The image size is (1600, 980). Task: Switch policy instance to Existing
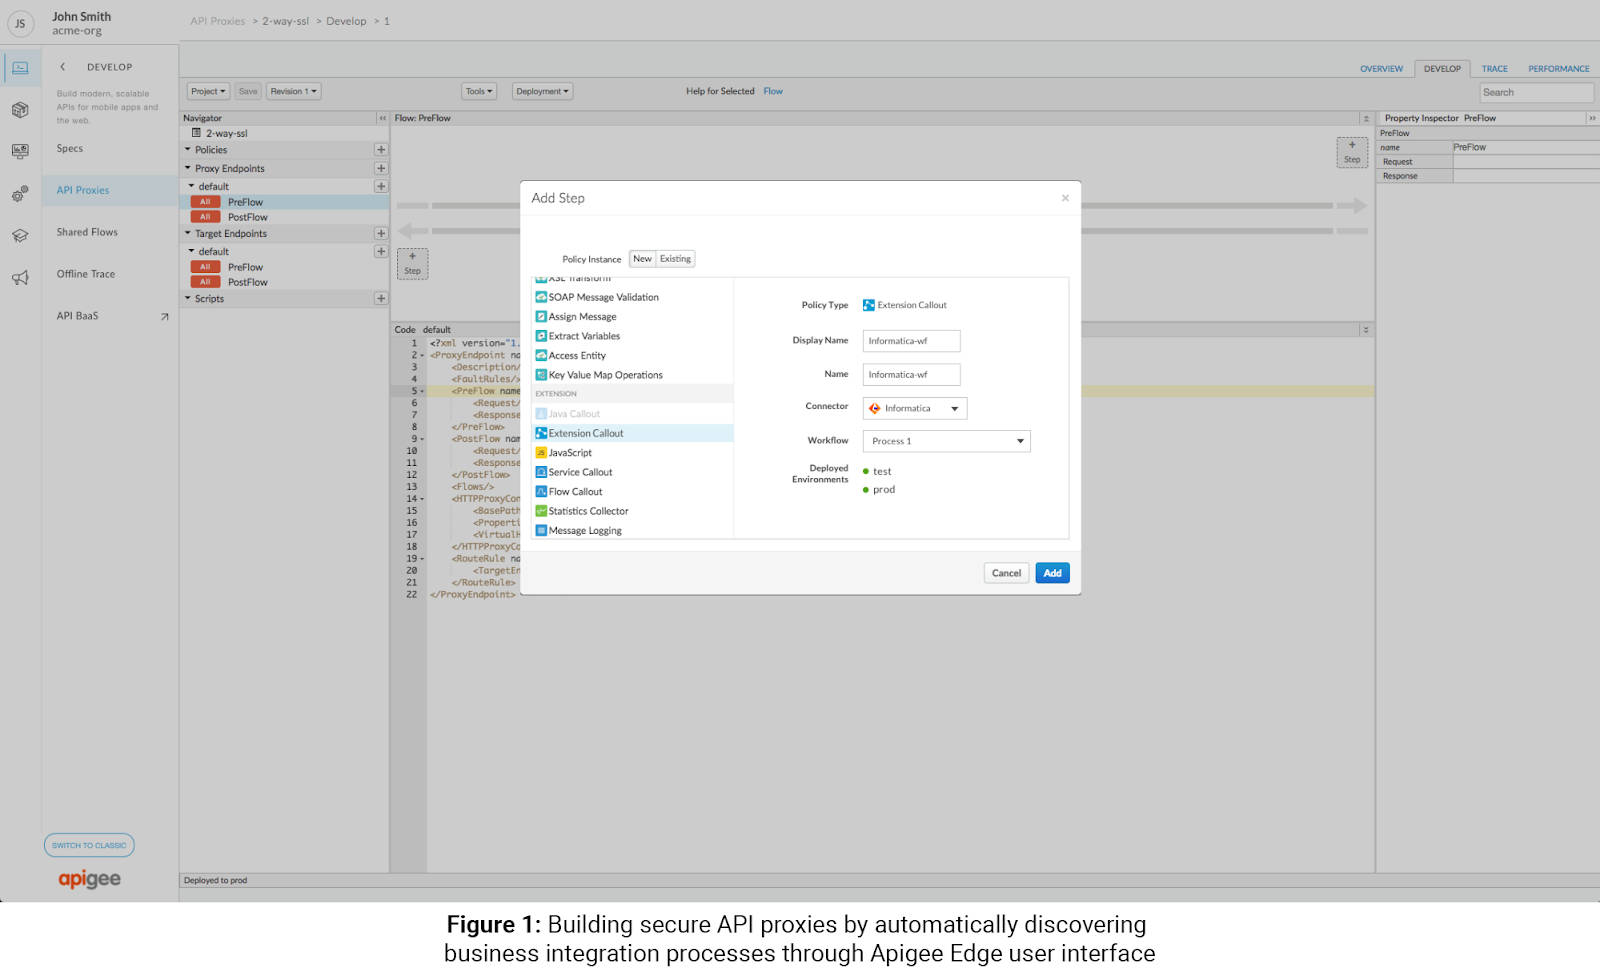pyautogui.click(x=675, y=259)
